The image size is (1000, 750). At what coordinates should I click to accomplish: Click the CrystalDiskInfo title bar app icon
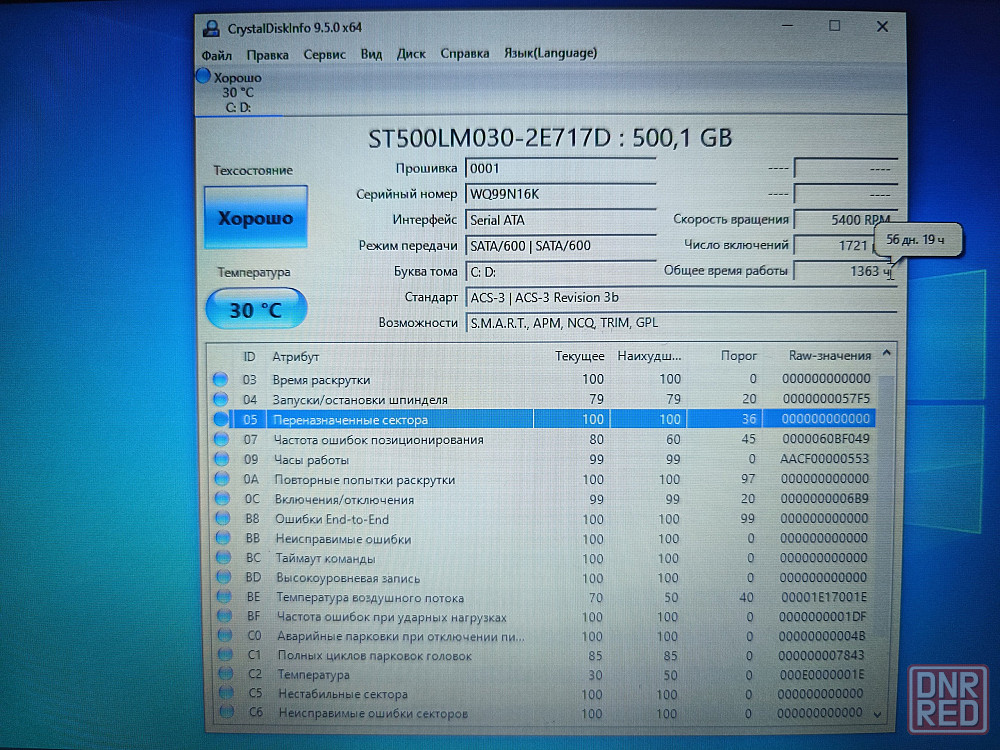click(x=211, y=29)
